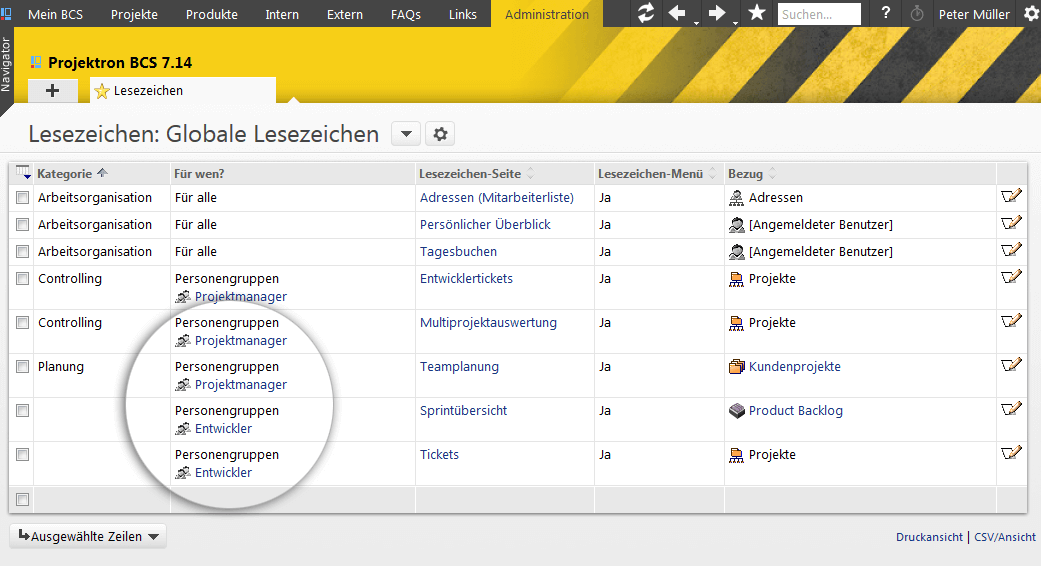Open the column selector in table header
Viewport: 1041px width, 566px height.
23,174
